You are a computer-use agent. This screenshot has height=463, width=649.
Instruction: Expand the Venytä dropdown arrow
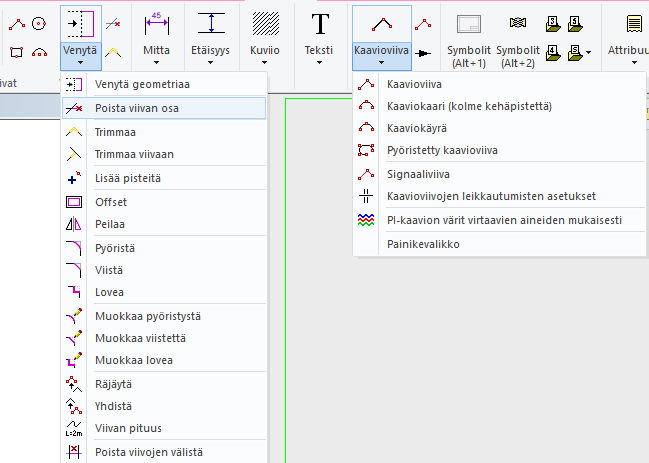point(82,62)
